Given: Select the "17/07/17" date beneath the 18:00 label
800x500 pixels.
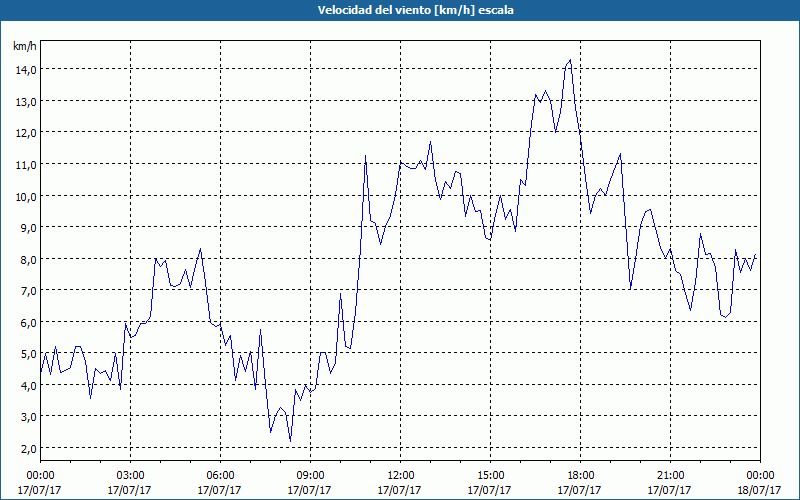Looking at the screenshot, I should pos(579,490).
